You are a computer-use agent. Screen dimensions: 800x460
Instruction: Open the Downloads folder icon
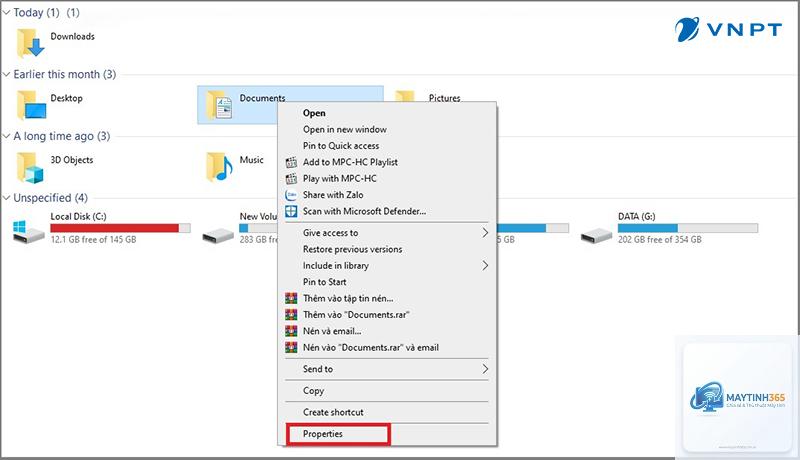(31, 43)
